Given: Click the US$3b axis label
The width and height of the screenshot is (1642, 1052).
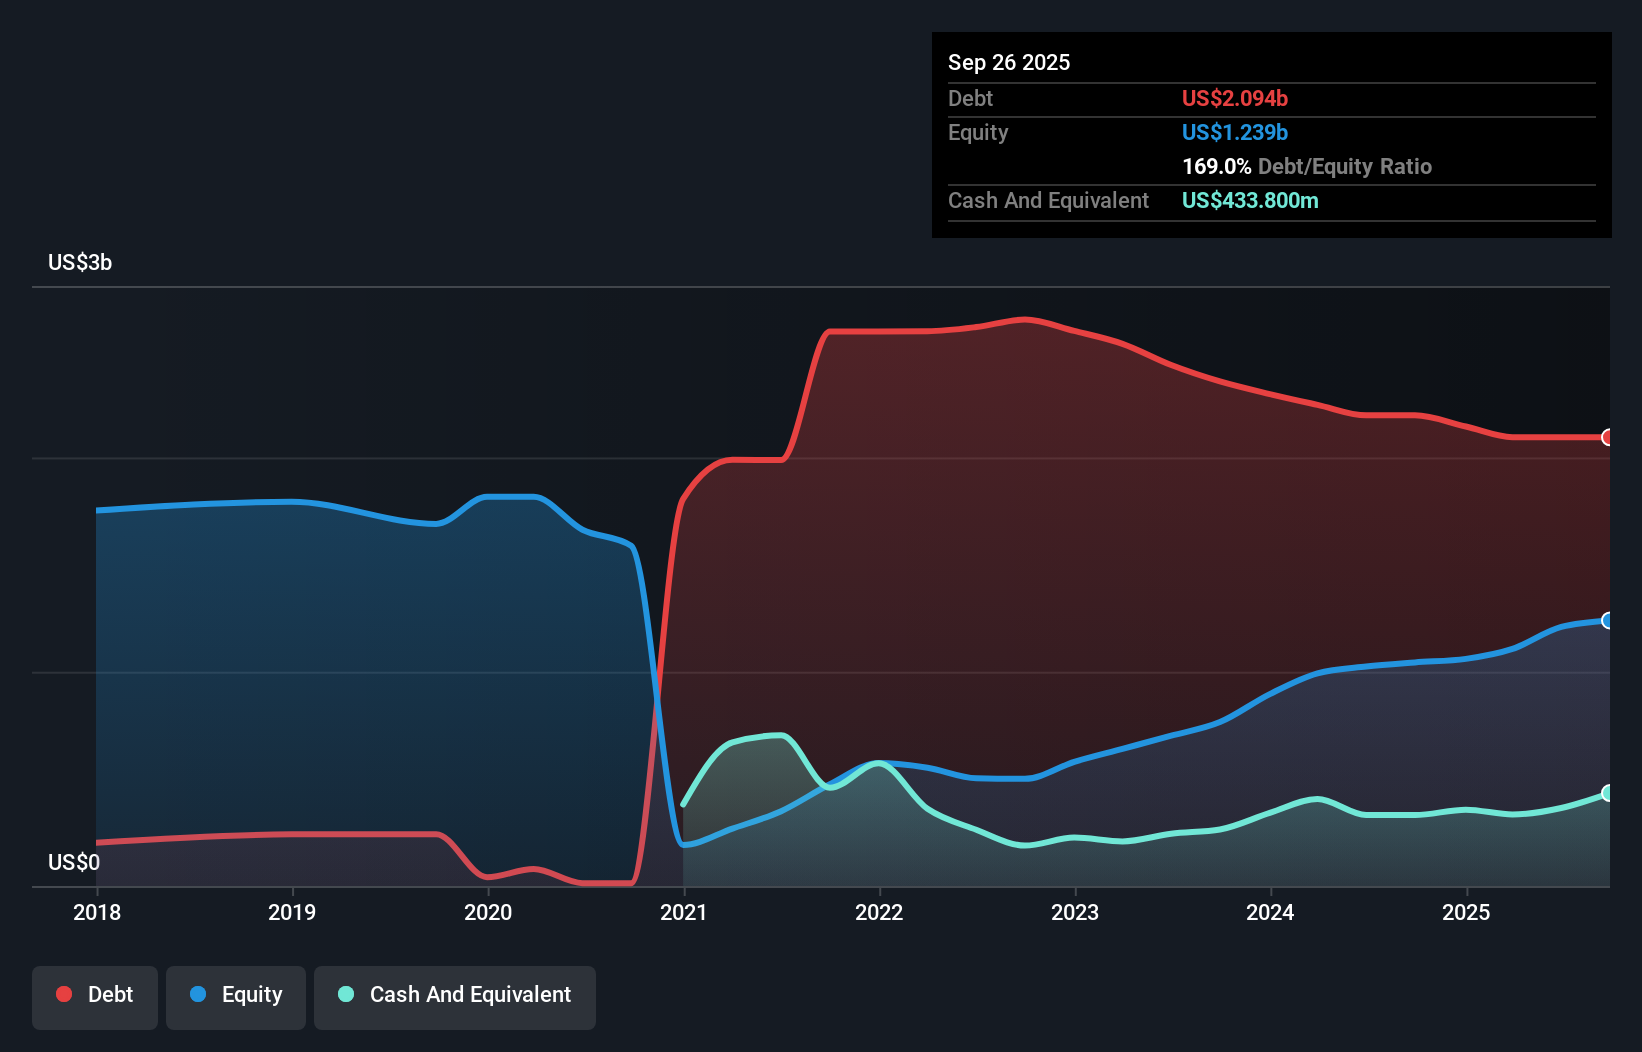Looking at the screenshot, I should (x=80, y=263).
